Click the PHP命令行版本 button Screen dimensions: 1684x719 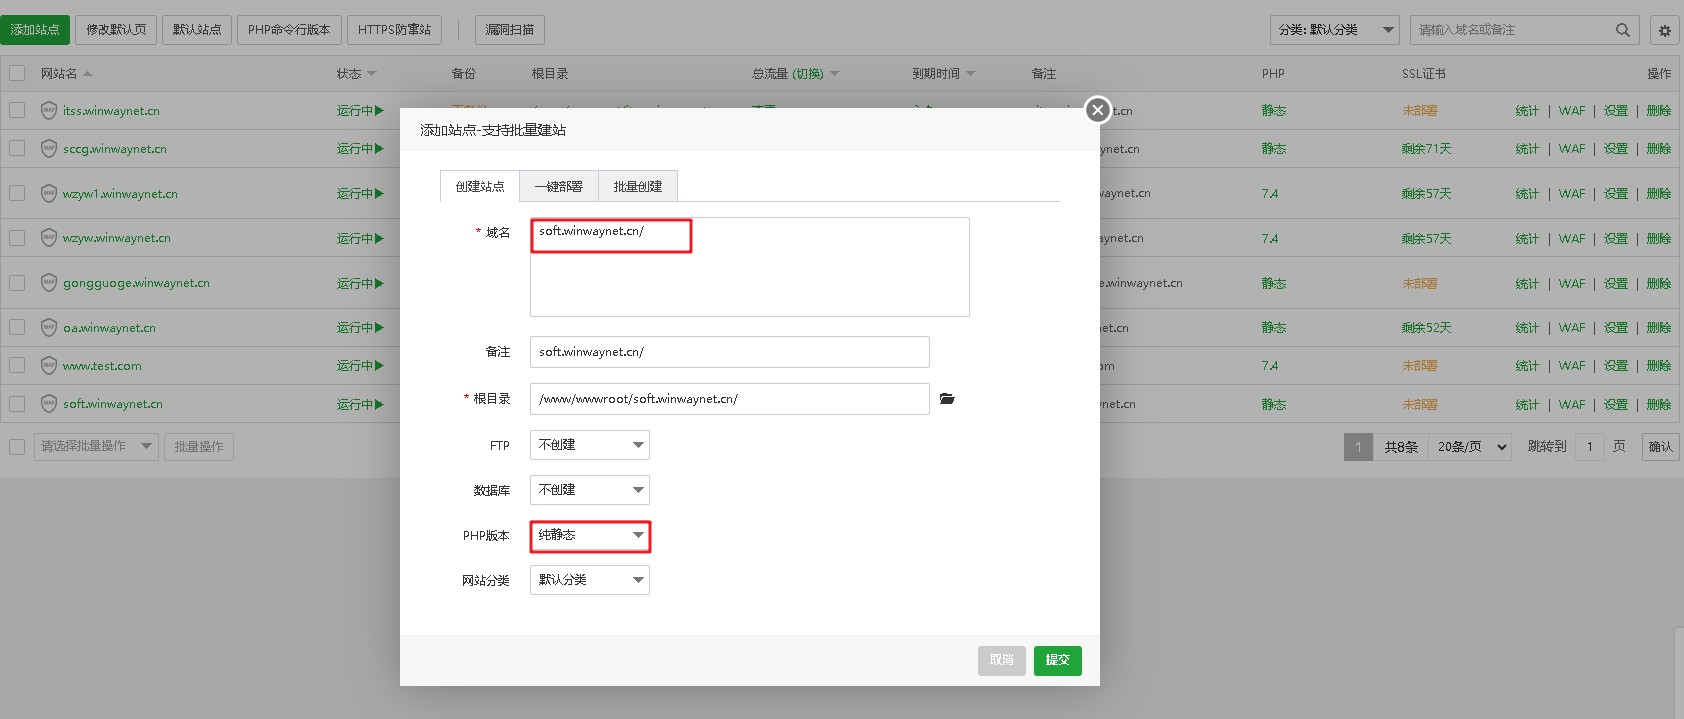[289, 30]
